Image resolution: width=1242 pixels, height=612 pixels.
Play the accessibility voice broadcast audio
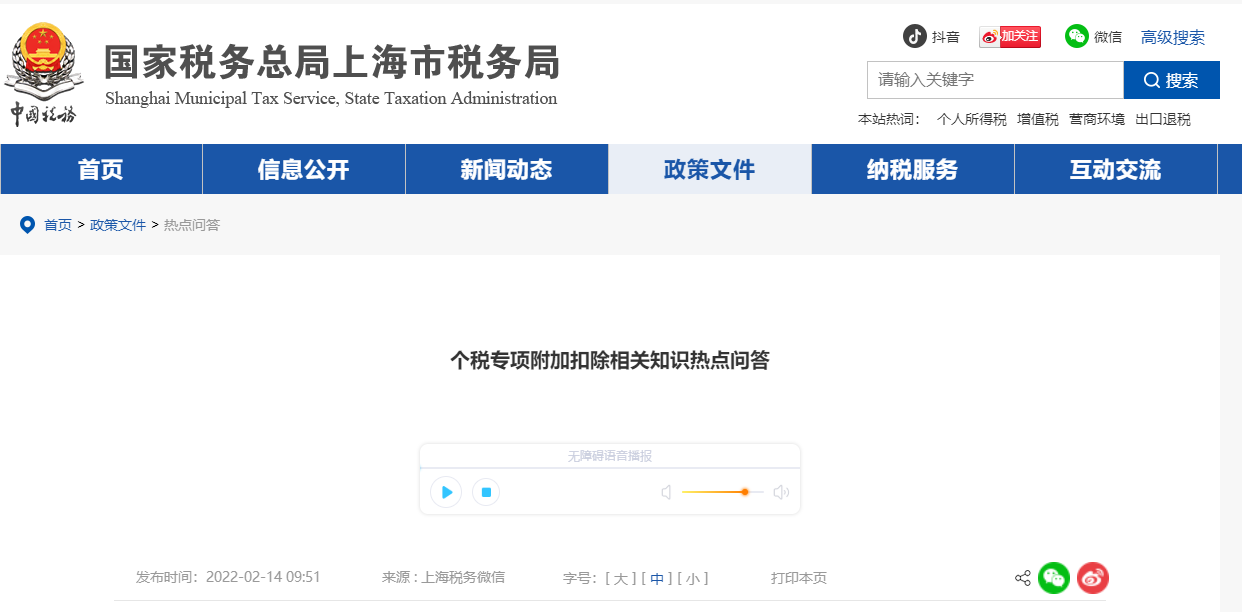[445, 492]
